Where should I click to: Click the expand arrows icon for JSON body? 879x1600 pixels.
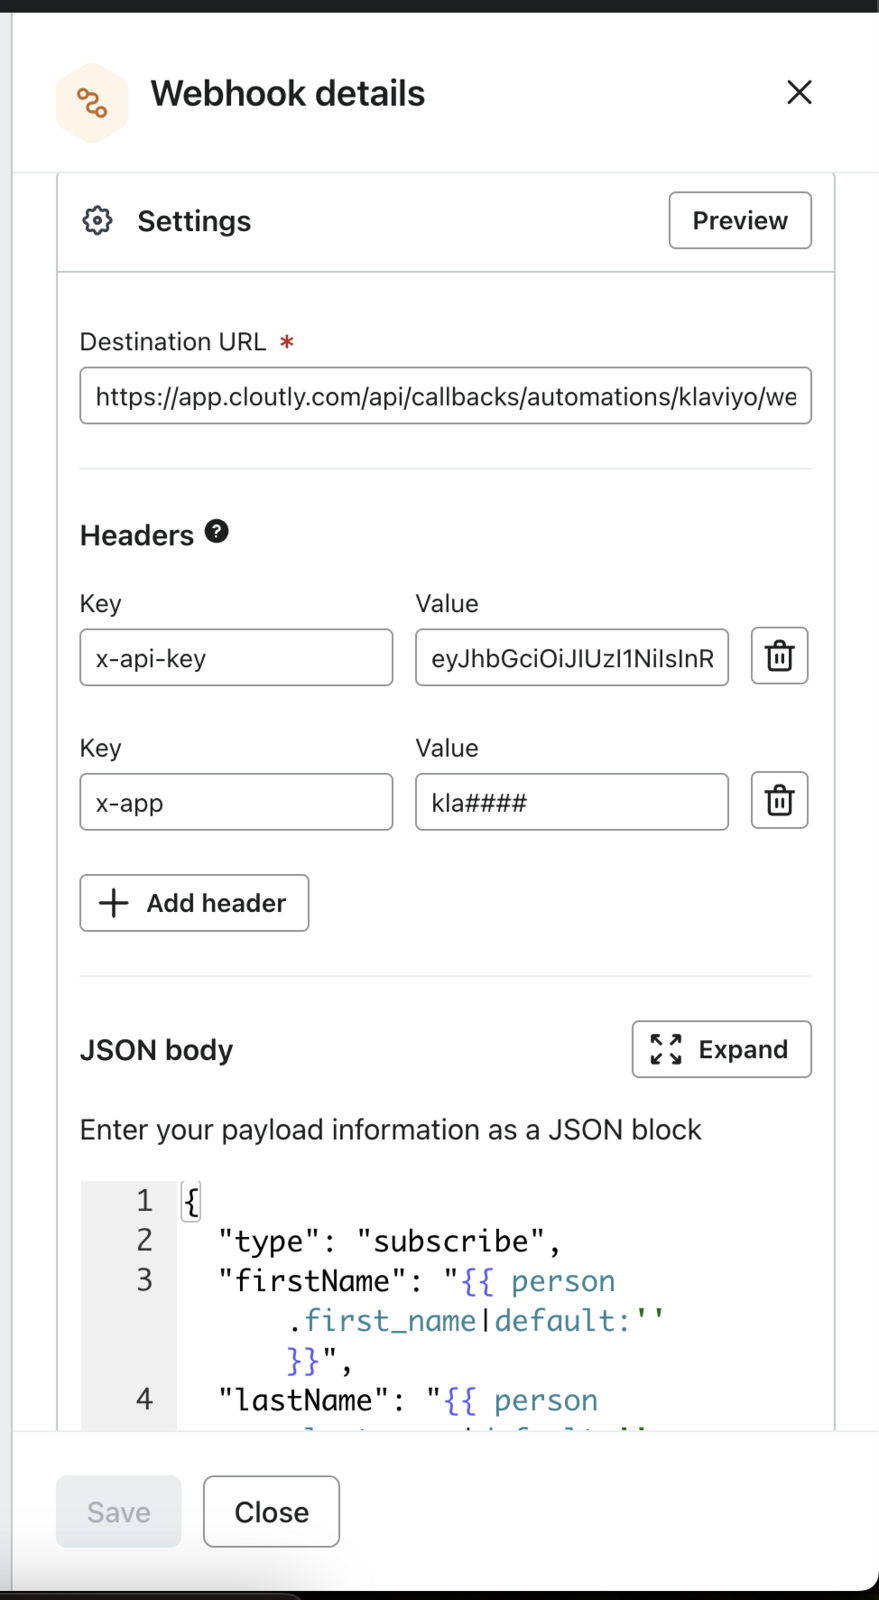coord(666,1049)
